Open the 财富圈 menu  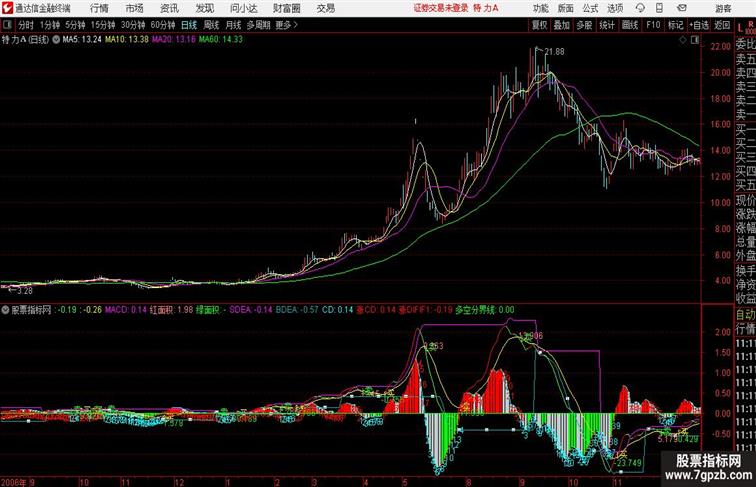pos(286,8)
